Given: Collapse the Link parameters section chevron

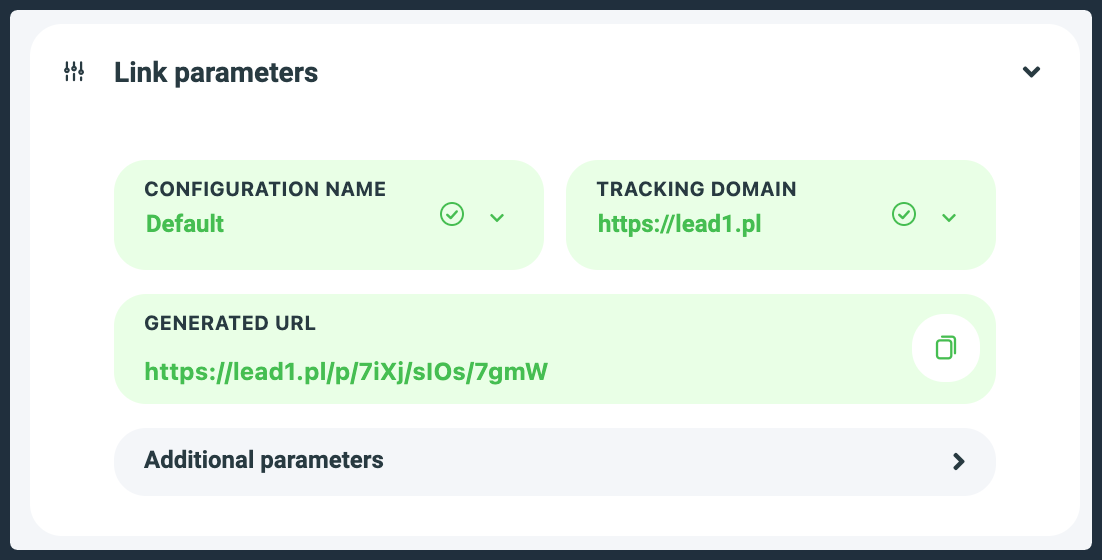Looking at the screenshot, I should (1032, 72).
